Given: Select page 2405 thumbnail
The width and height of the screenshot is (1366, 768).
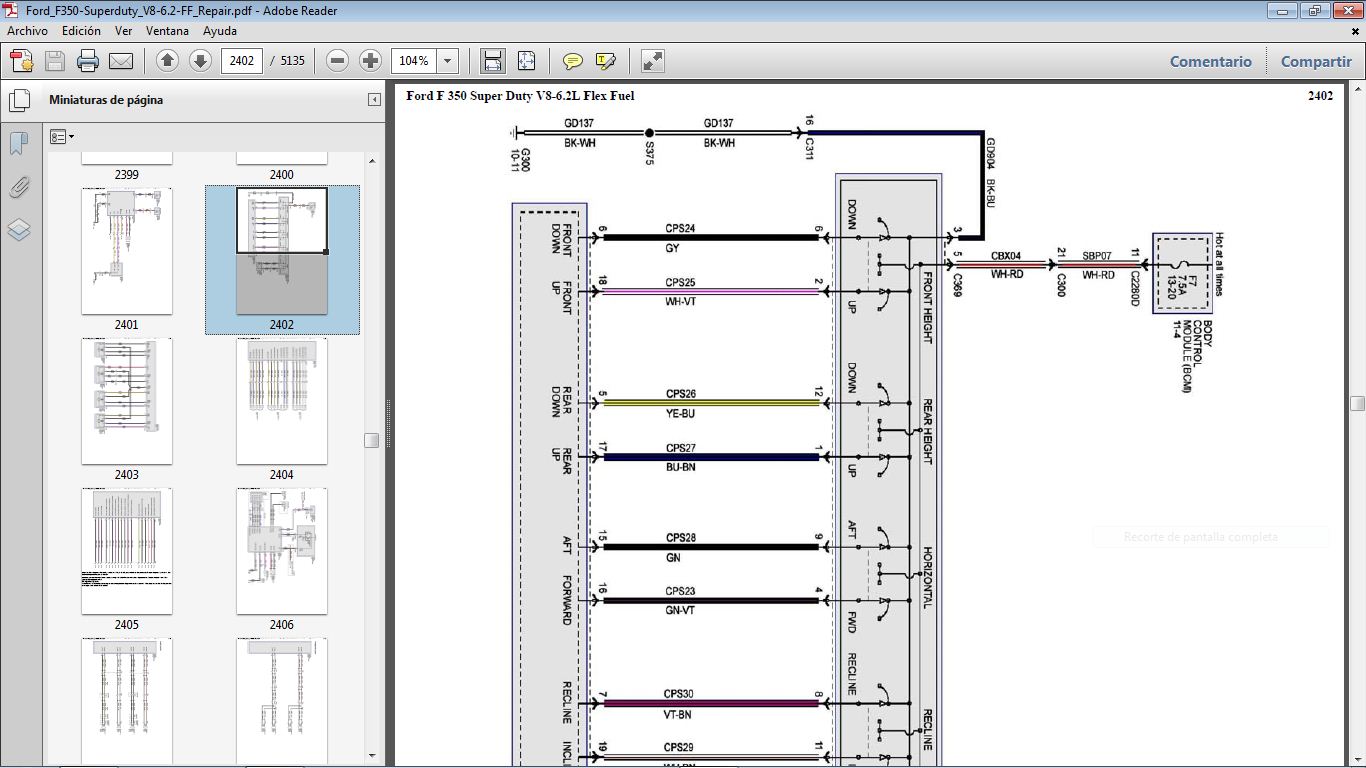Looking at the screenshot, I should coord(127,551).
